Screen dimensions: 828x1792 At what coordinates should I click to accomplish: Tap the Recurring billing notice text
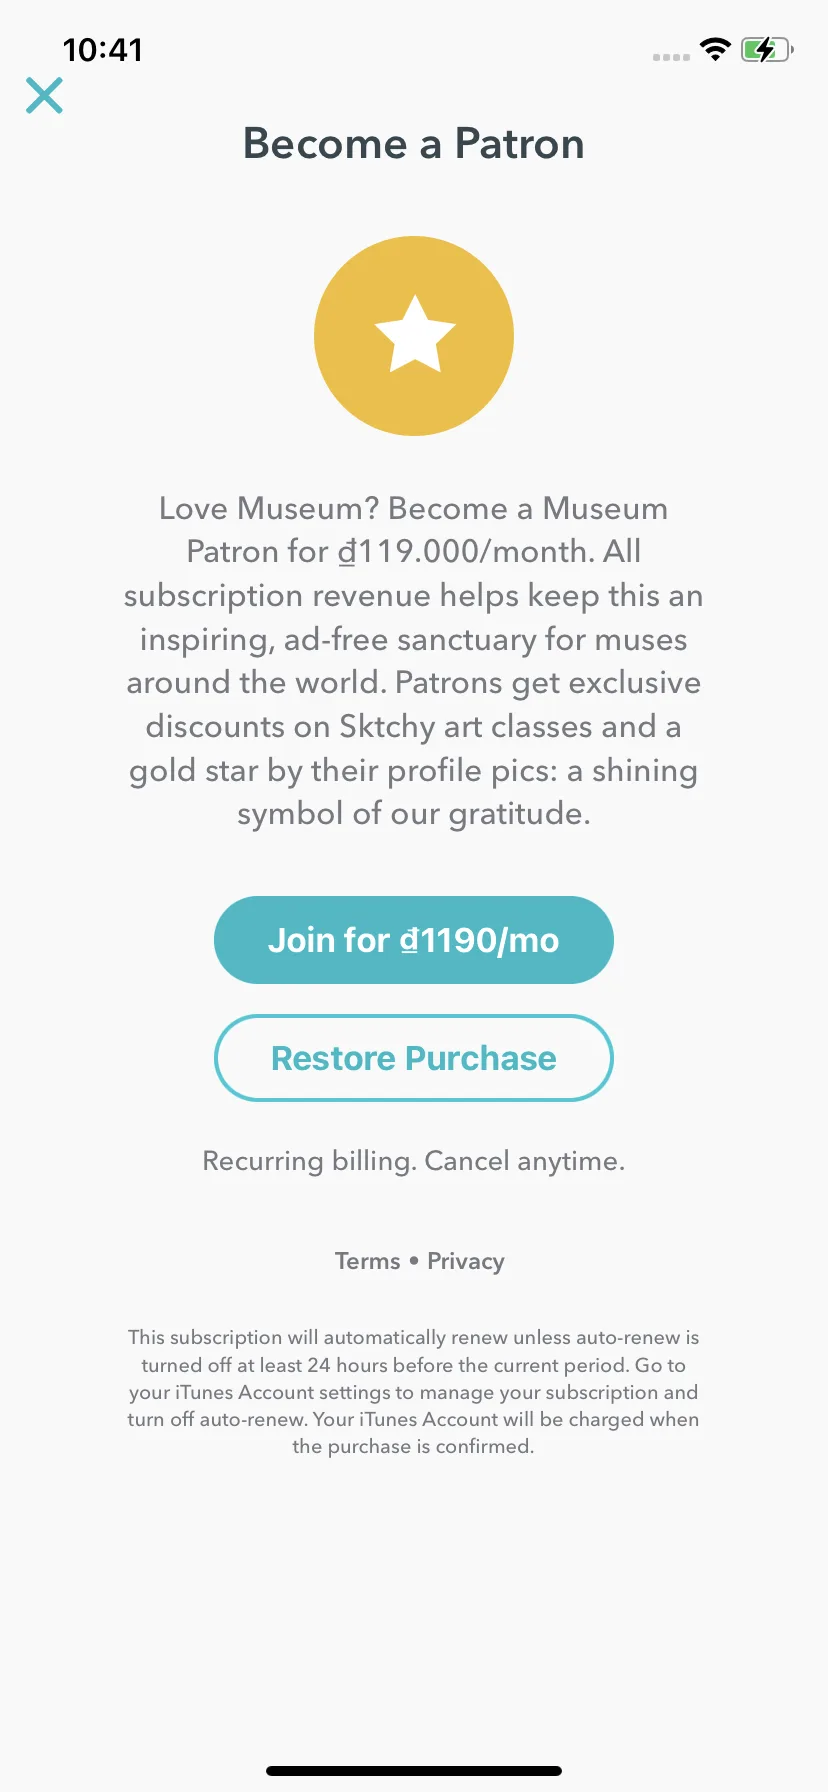[414, 1161]
